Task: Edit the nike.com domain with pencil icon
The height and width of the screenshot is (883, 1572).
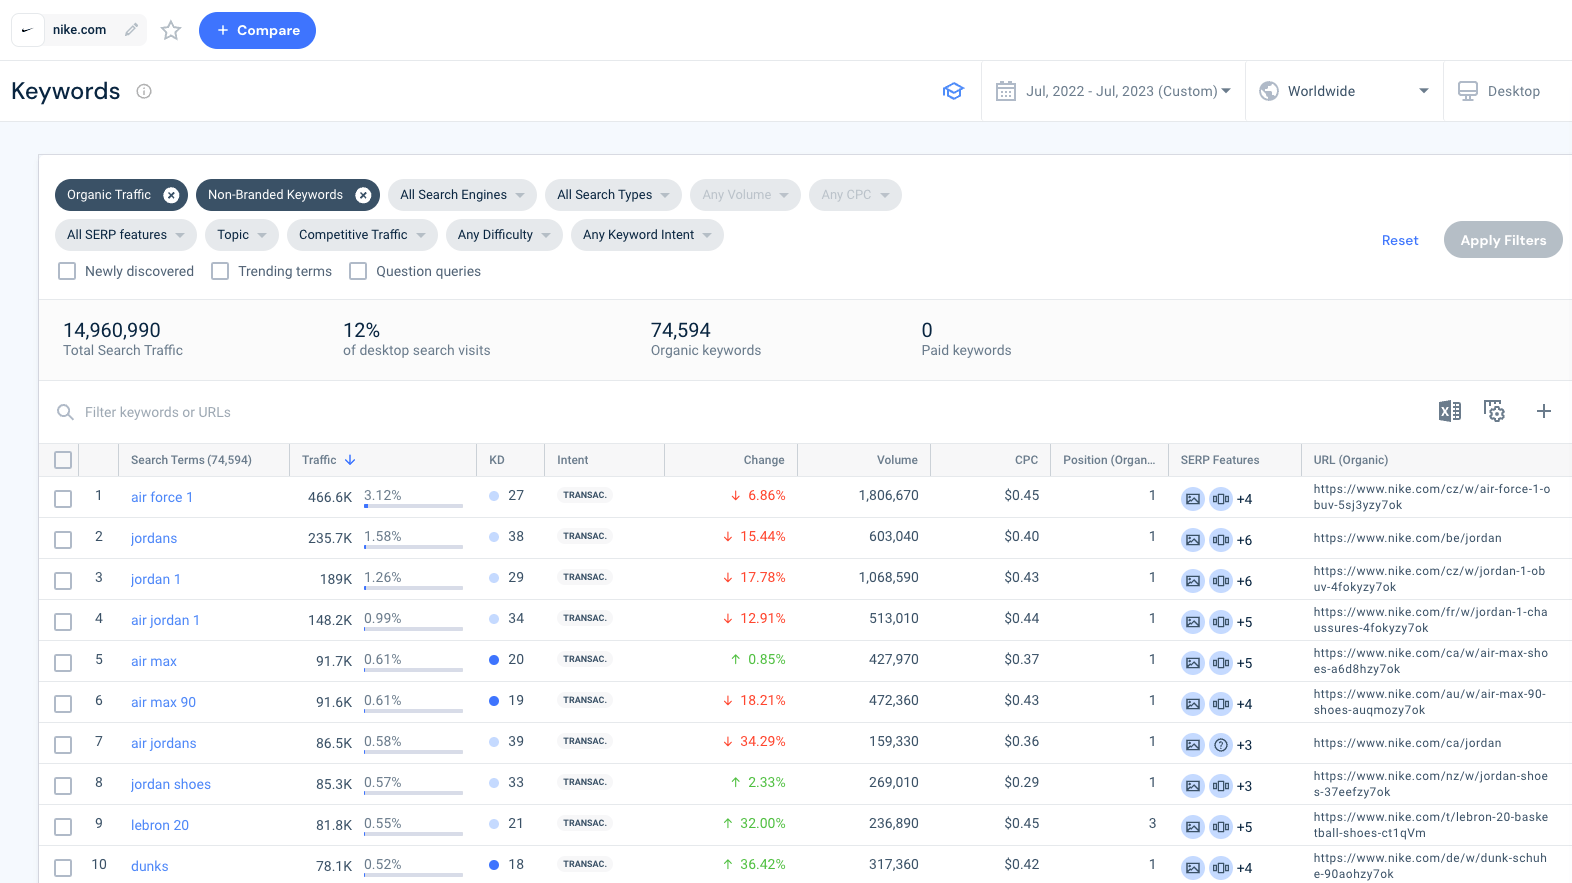Action: (131, 30)
